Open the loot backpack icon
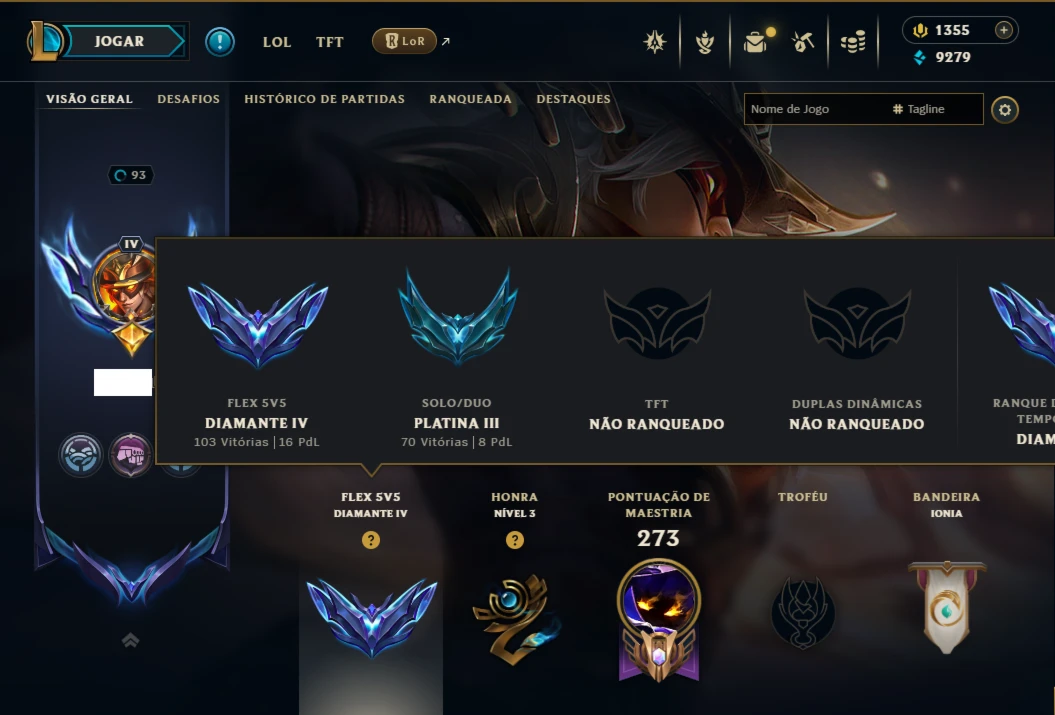The image size is (1055, 715). [x=755, y=42]
